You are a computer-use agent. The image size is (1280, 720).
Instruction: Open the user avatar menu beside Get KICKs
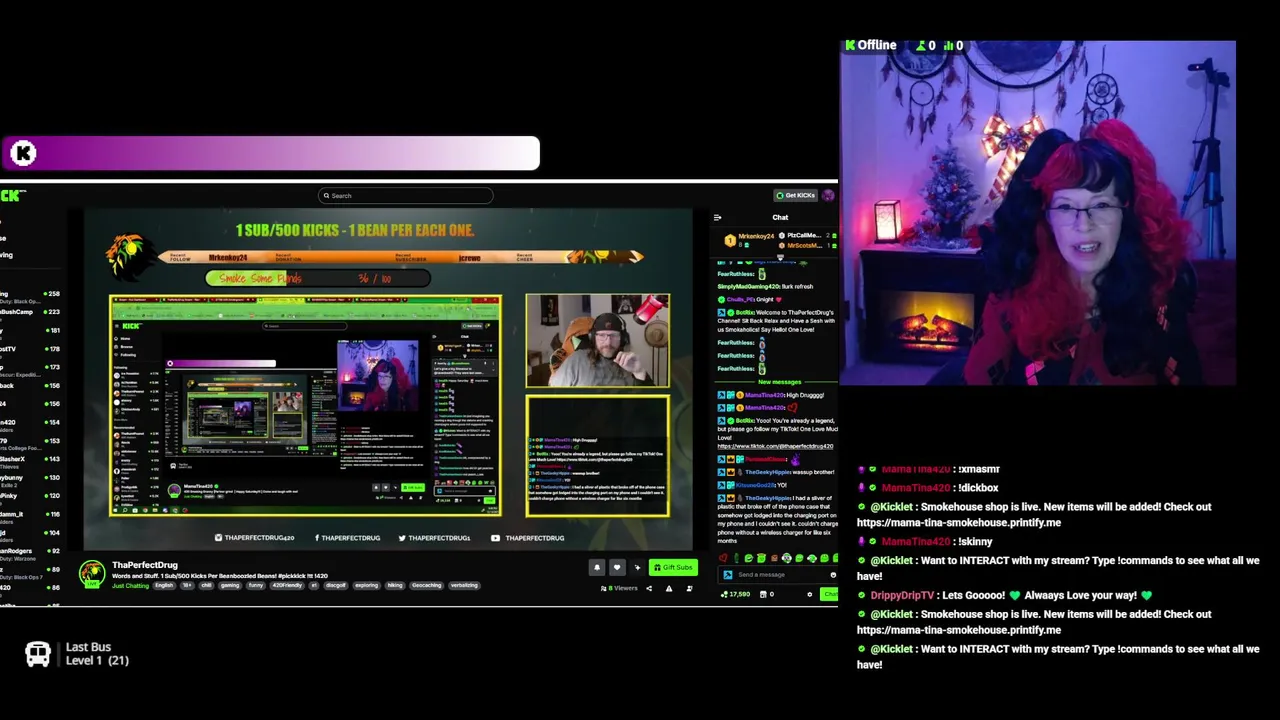(x=827, y=195)
